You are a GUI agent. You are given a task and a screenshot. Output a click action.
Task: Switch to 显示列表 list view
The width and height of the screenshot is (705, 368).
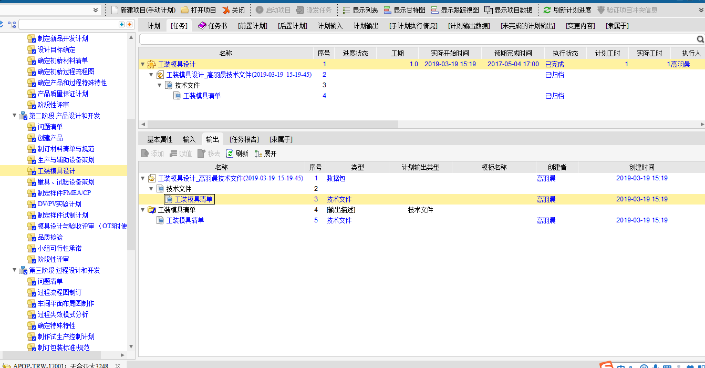(360, 10)
